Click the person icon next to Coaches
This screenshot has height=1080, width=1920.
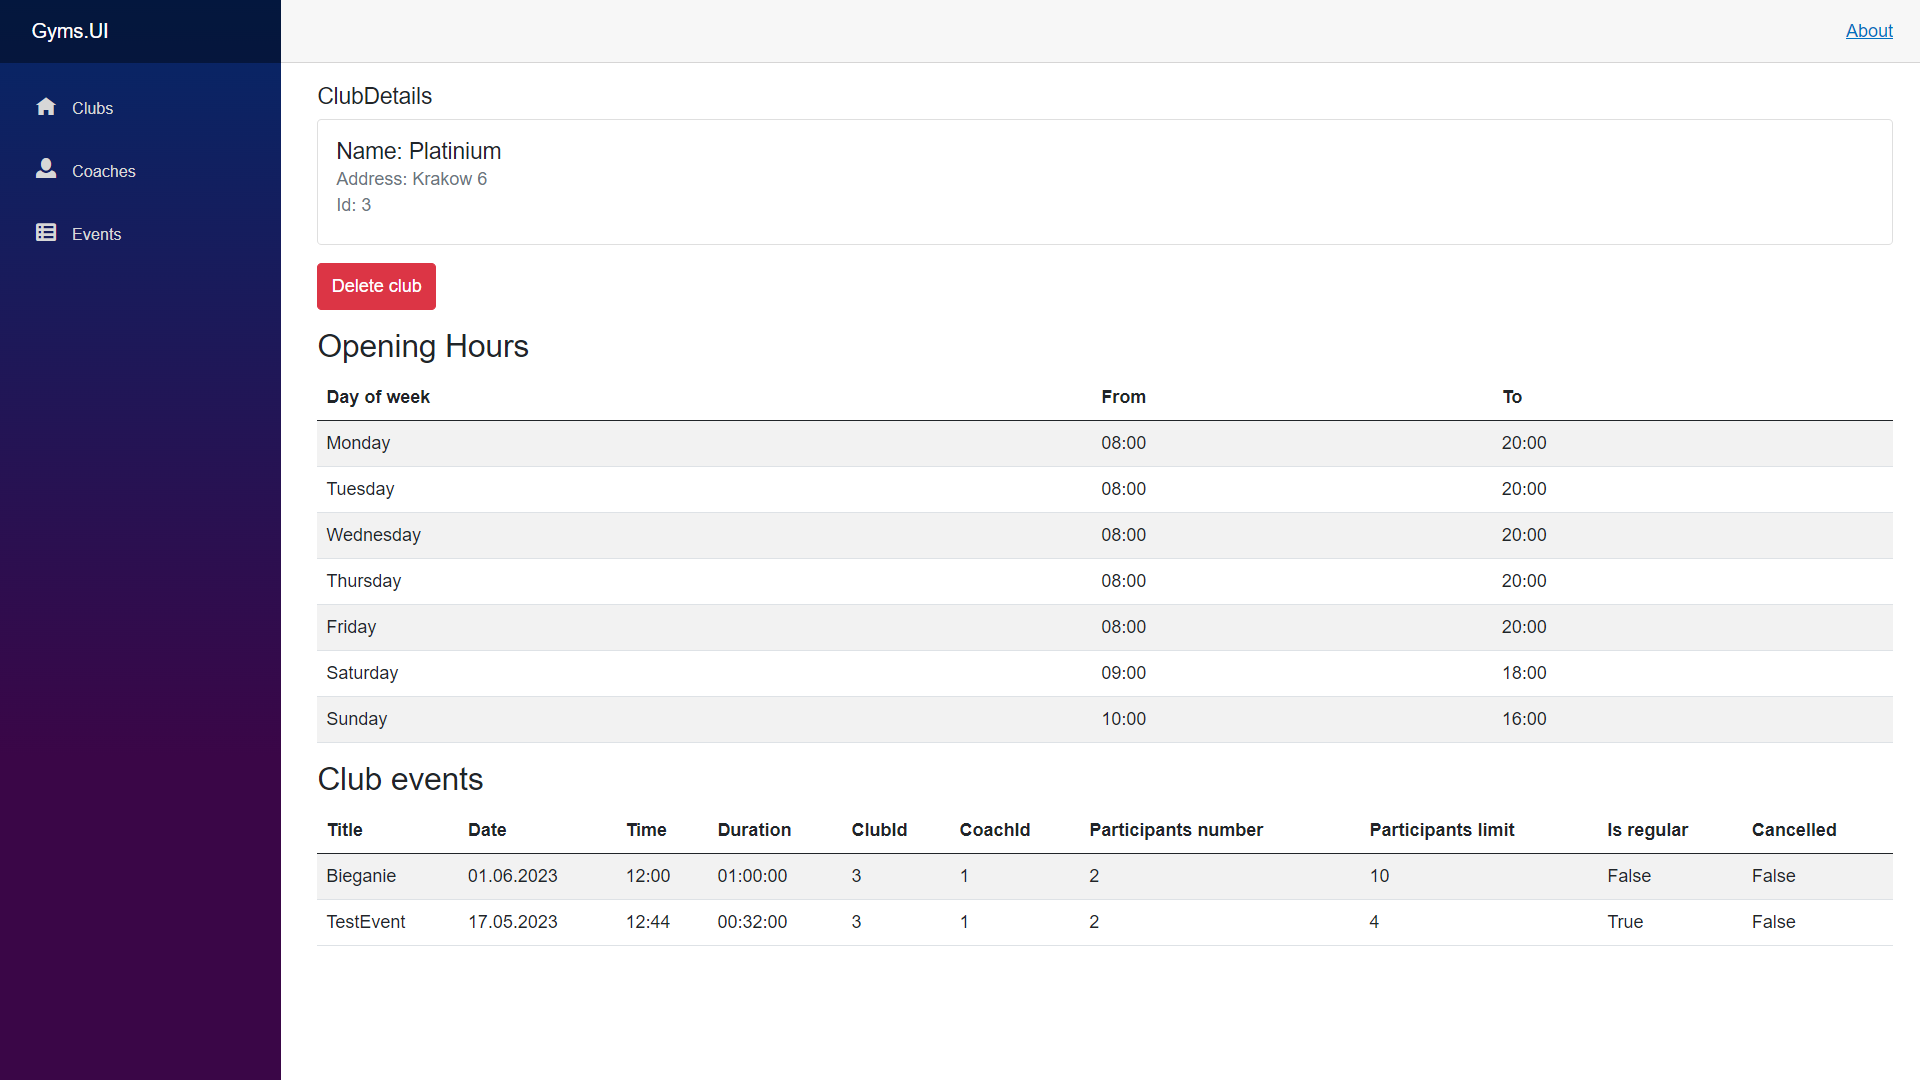[46, 169]
